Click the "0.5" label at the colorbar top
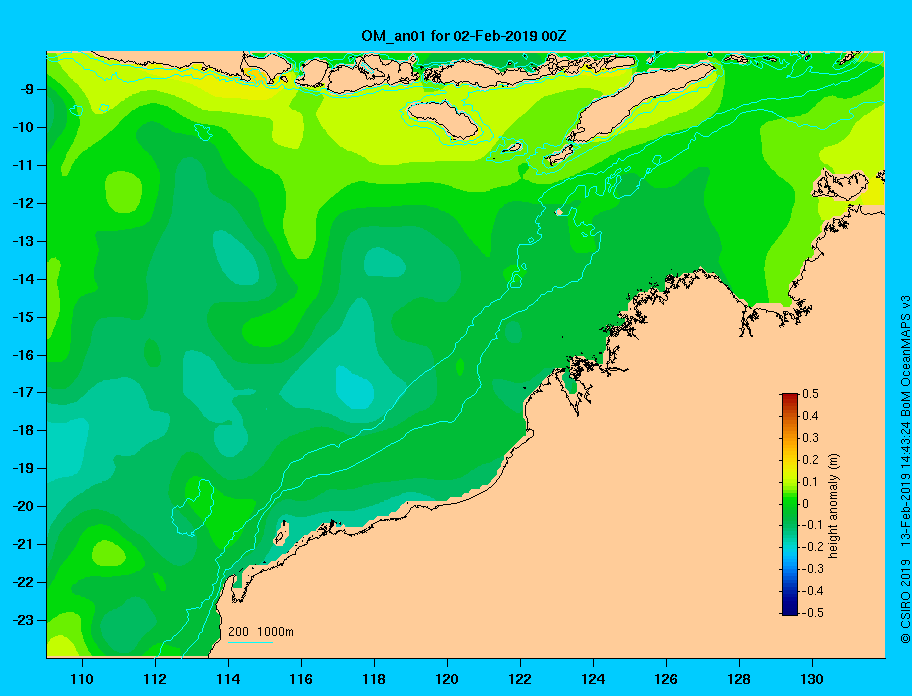 pyautogui.click(x=810, y=394)
